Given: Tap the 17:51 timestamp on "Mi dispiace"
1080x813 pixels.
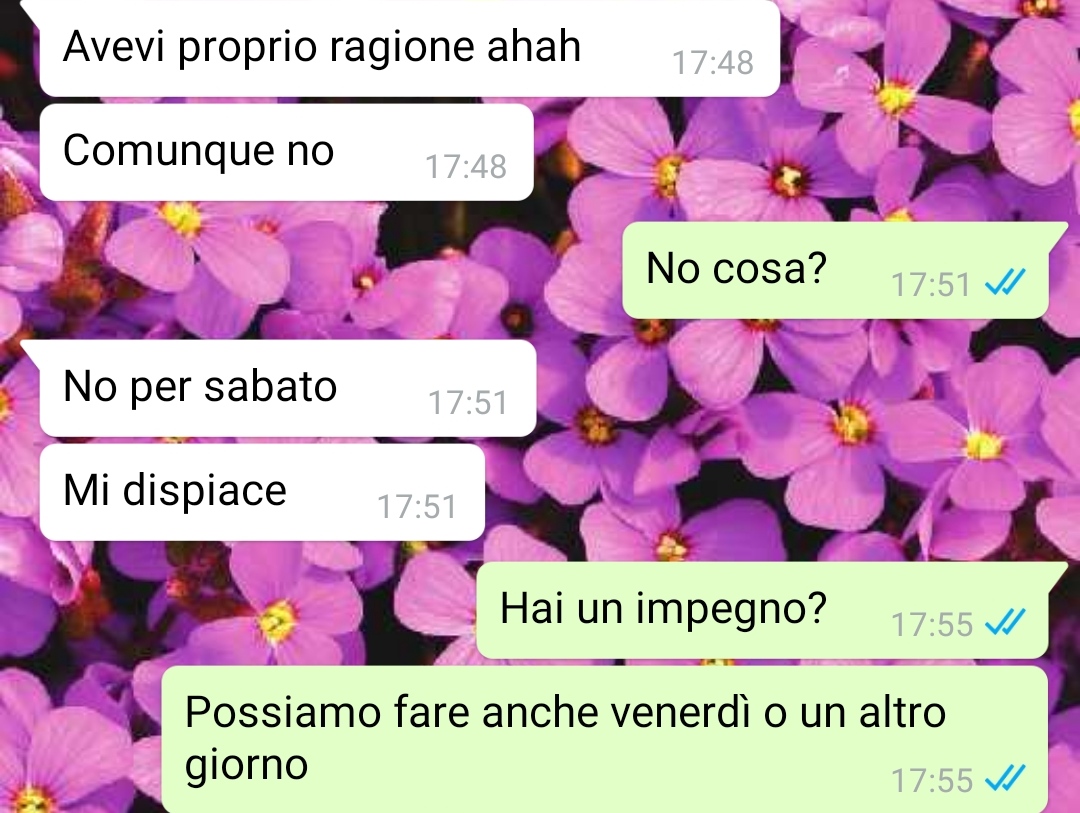Looking at the screenshot, I should (417, 507).
